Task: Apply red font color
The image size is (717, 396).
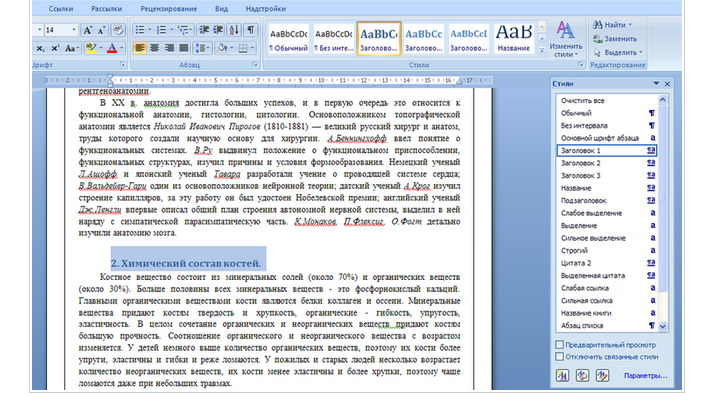Action: tap(112, 48)
